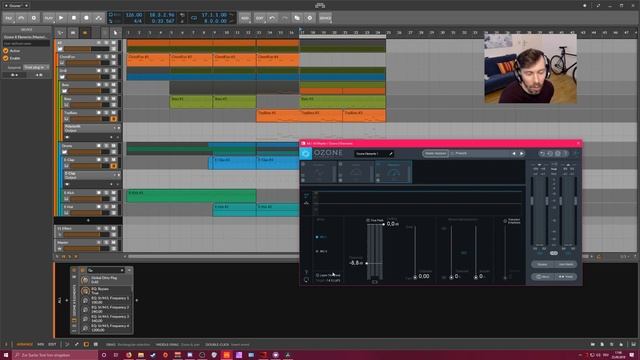Click the threshold slider handle at -8.8 dB
Viewport: 640px width, 360px height.
pyautogui.click(x=367, y=263)
